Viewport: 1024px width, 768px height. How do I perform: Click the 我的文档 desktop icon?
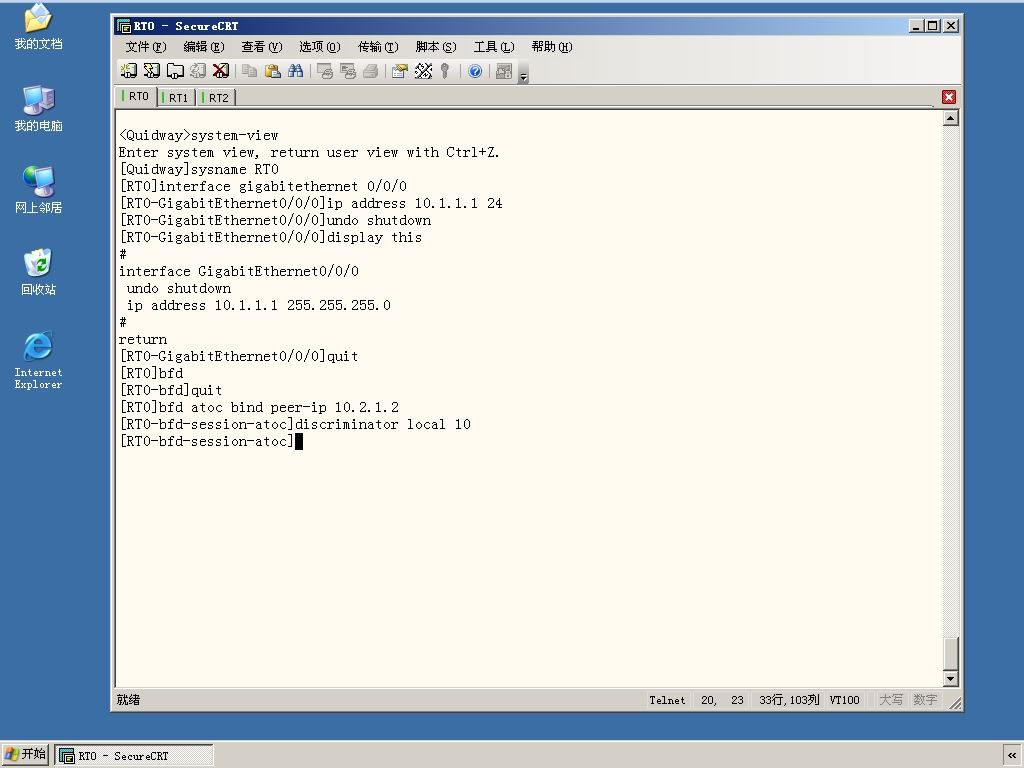pyautogui.click(x=39, y=27)
